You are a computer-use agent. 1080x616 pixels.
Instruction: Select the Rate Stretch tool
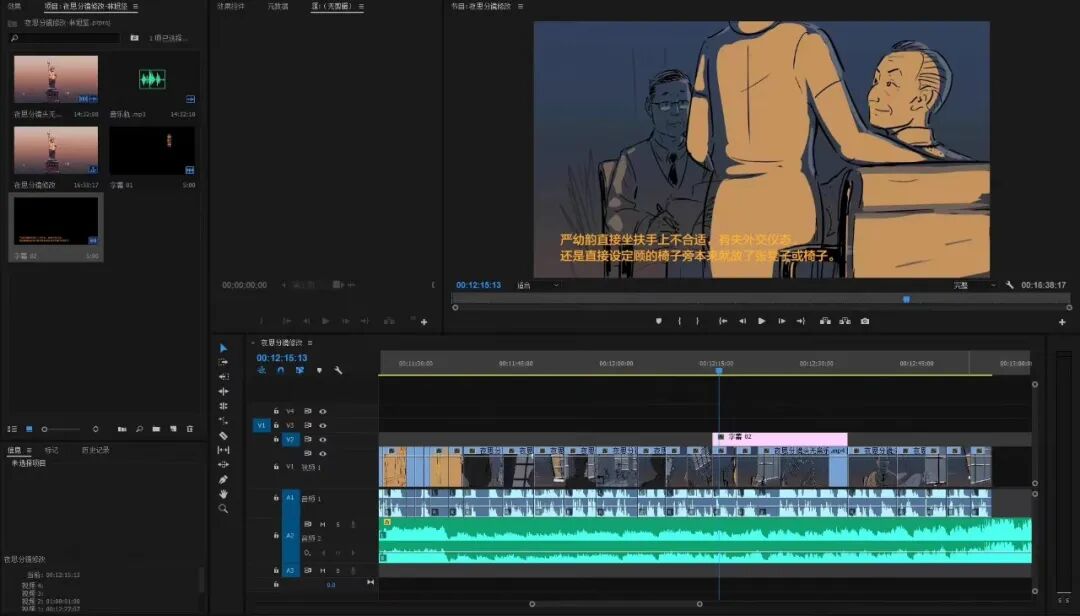click(x=223, y=406)
